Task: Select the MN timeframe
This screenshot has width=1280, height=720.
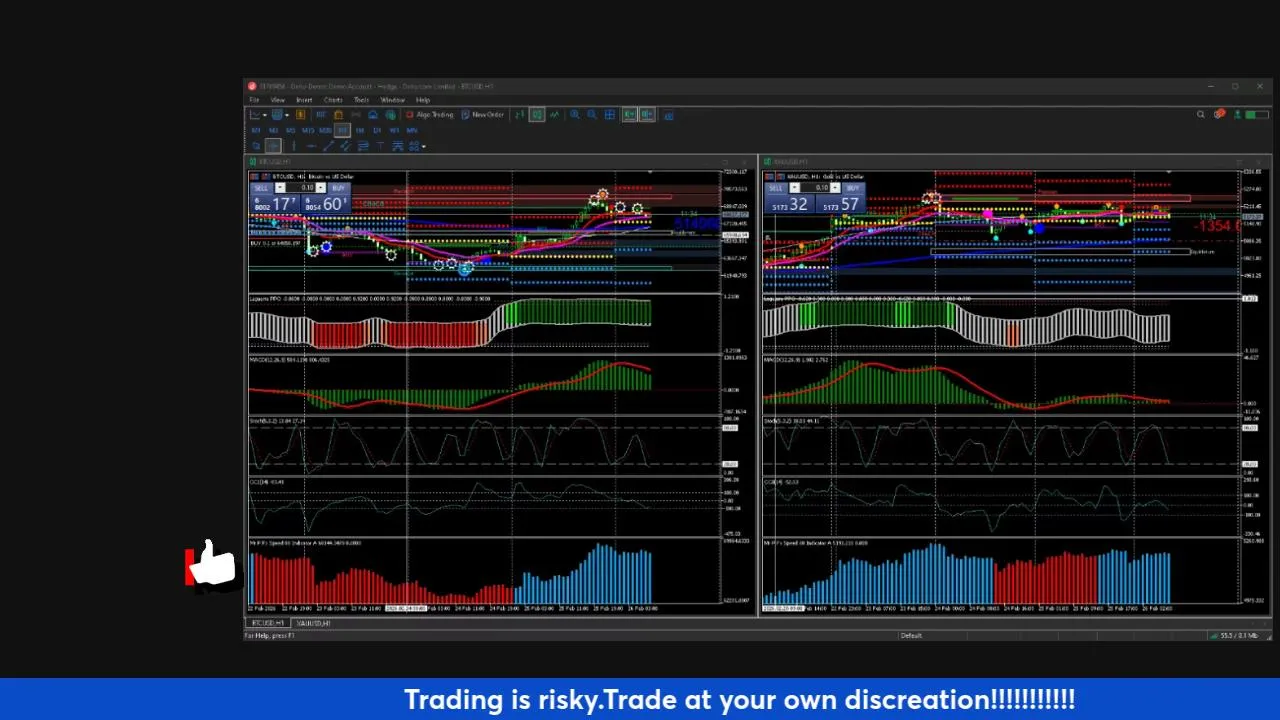Action: pyautogui.click(x=412, y=130)
